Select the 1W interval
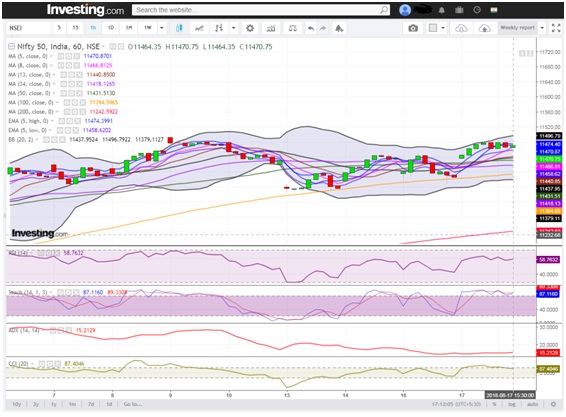 tap(147, 28)
